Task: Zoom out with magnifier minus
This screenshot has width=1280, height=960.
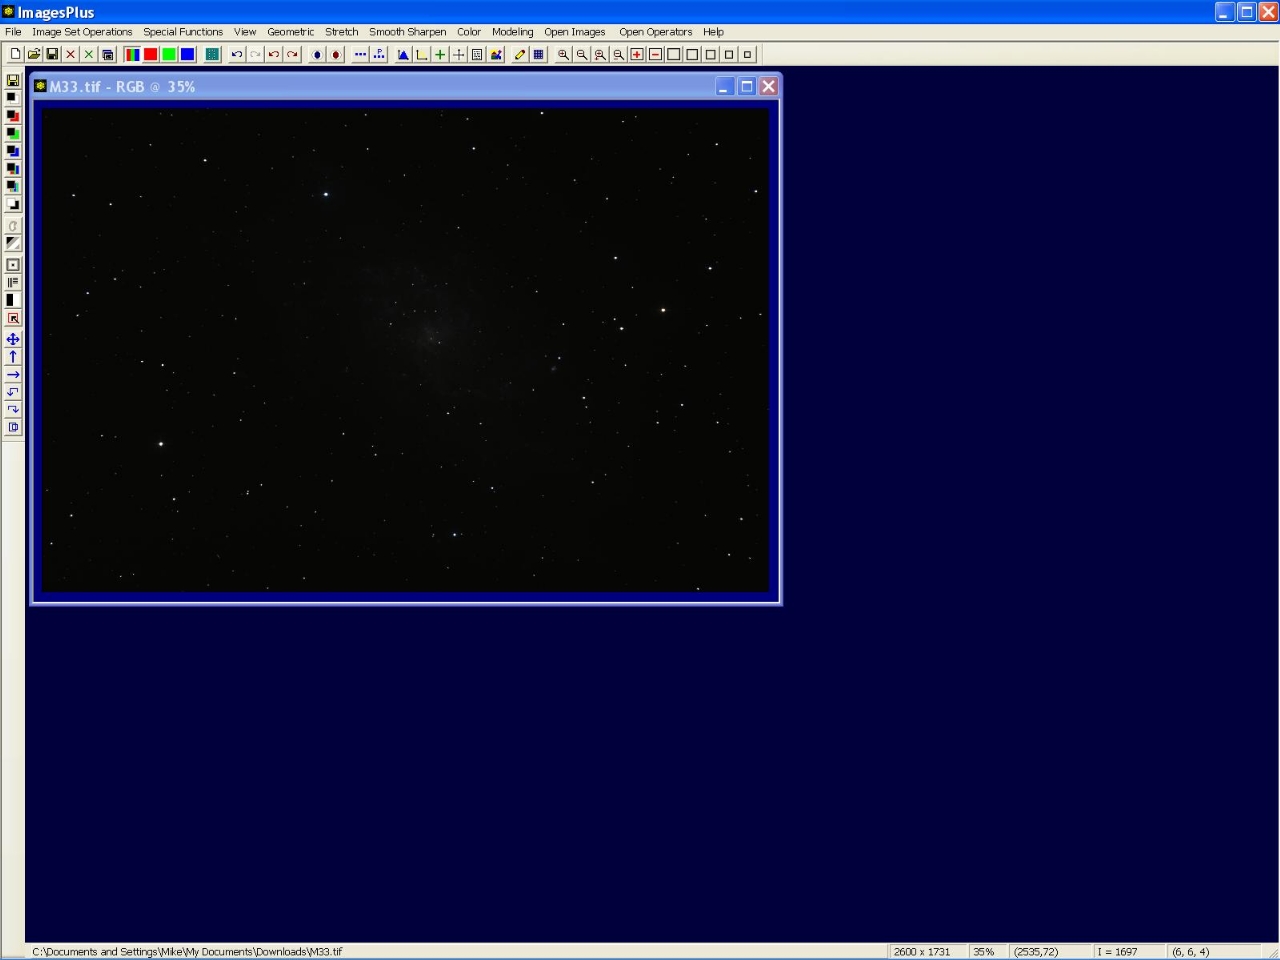Action: click(582, 54)
